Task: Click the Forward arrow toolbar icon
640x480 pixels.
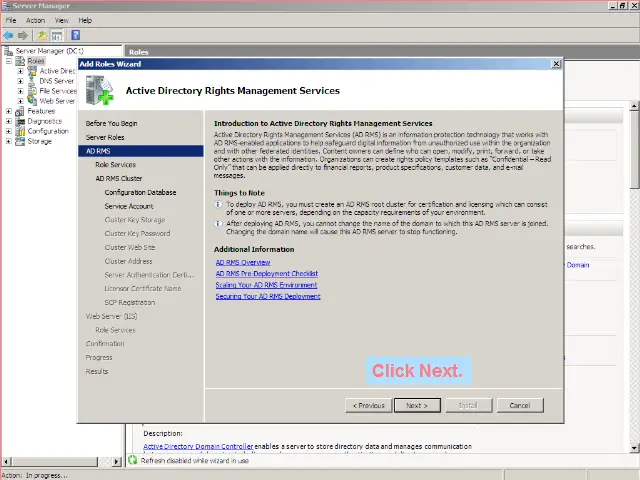Action: 23,36
